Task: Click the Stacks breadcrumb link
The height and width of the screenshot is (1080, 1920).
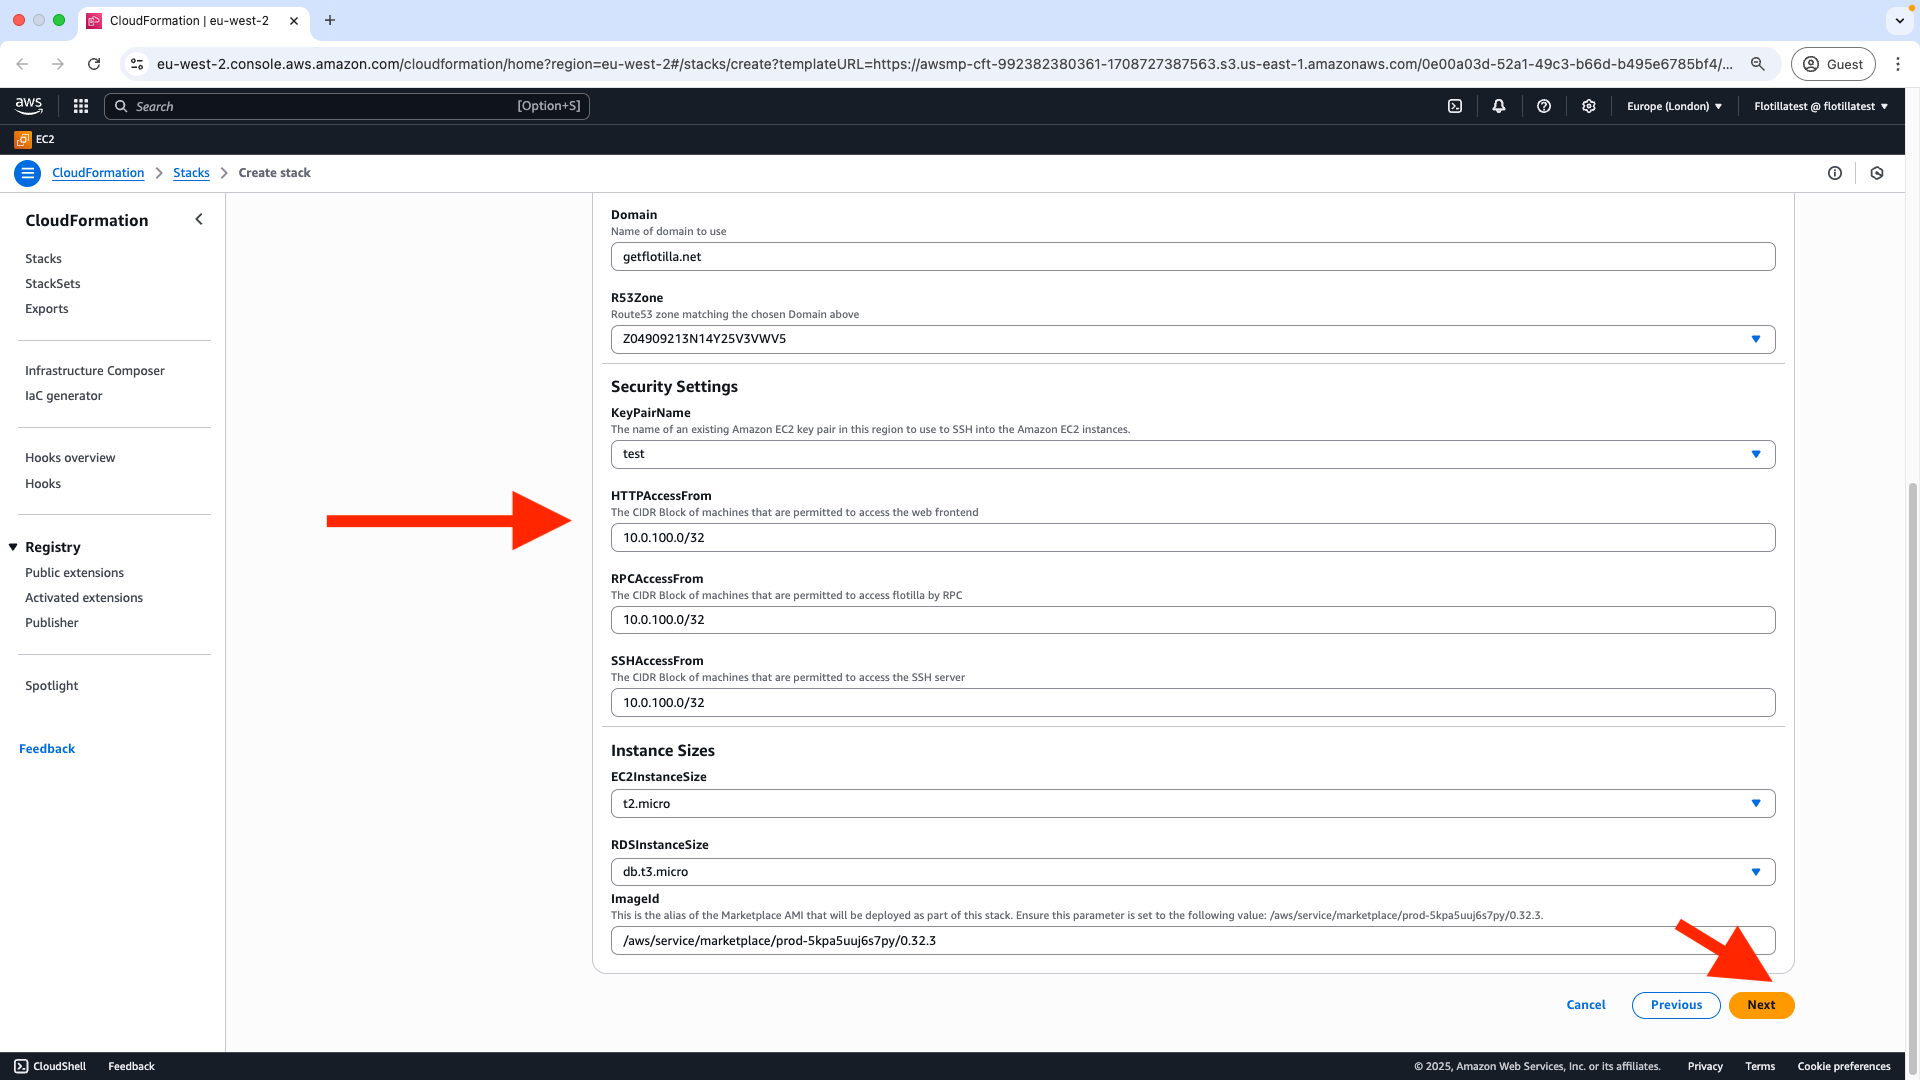Action: [191, 173]
